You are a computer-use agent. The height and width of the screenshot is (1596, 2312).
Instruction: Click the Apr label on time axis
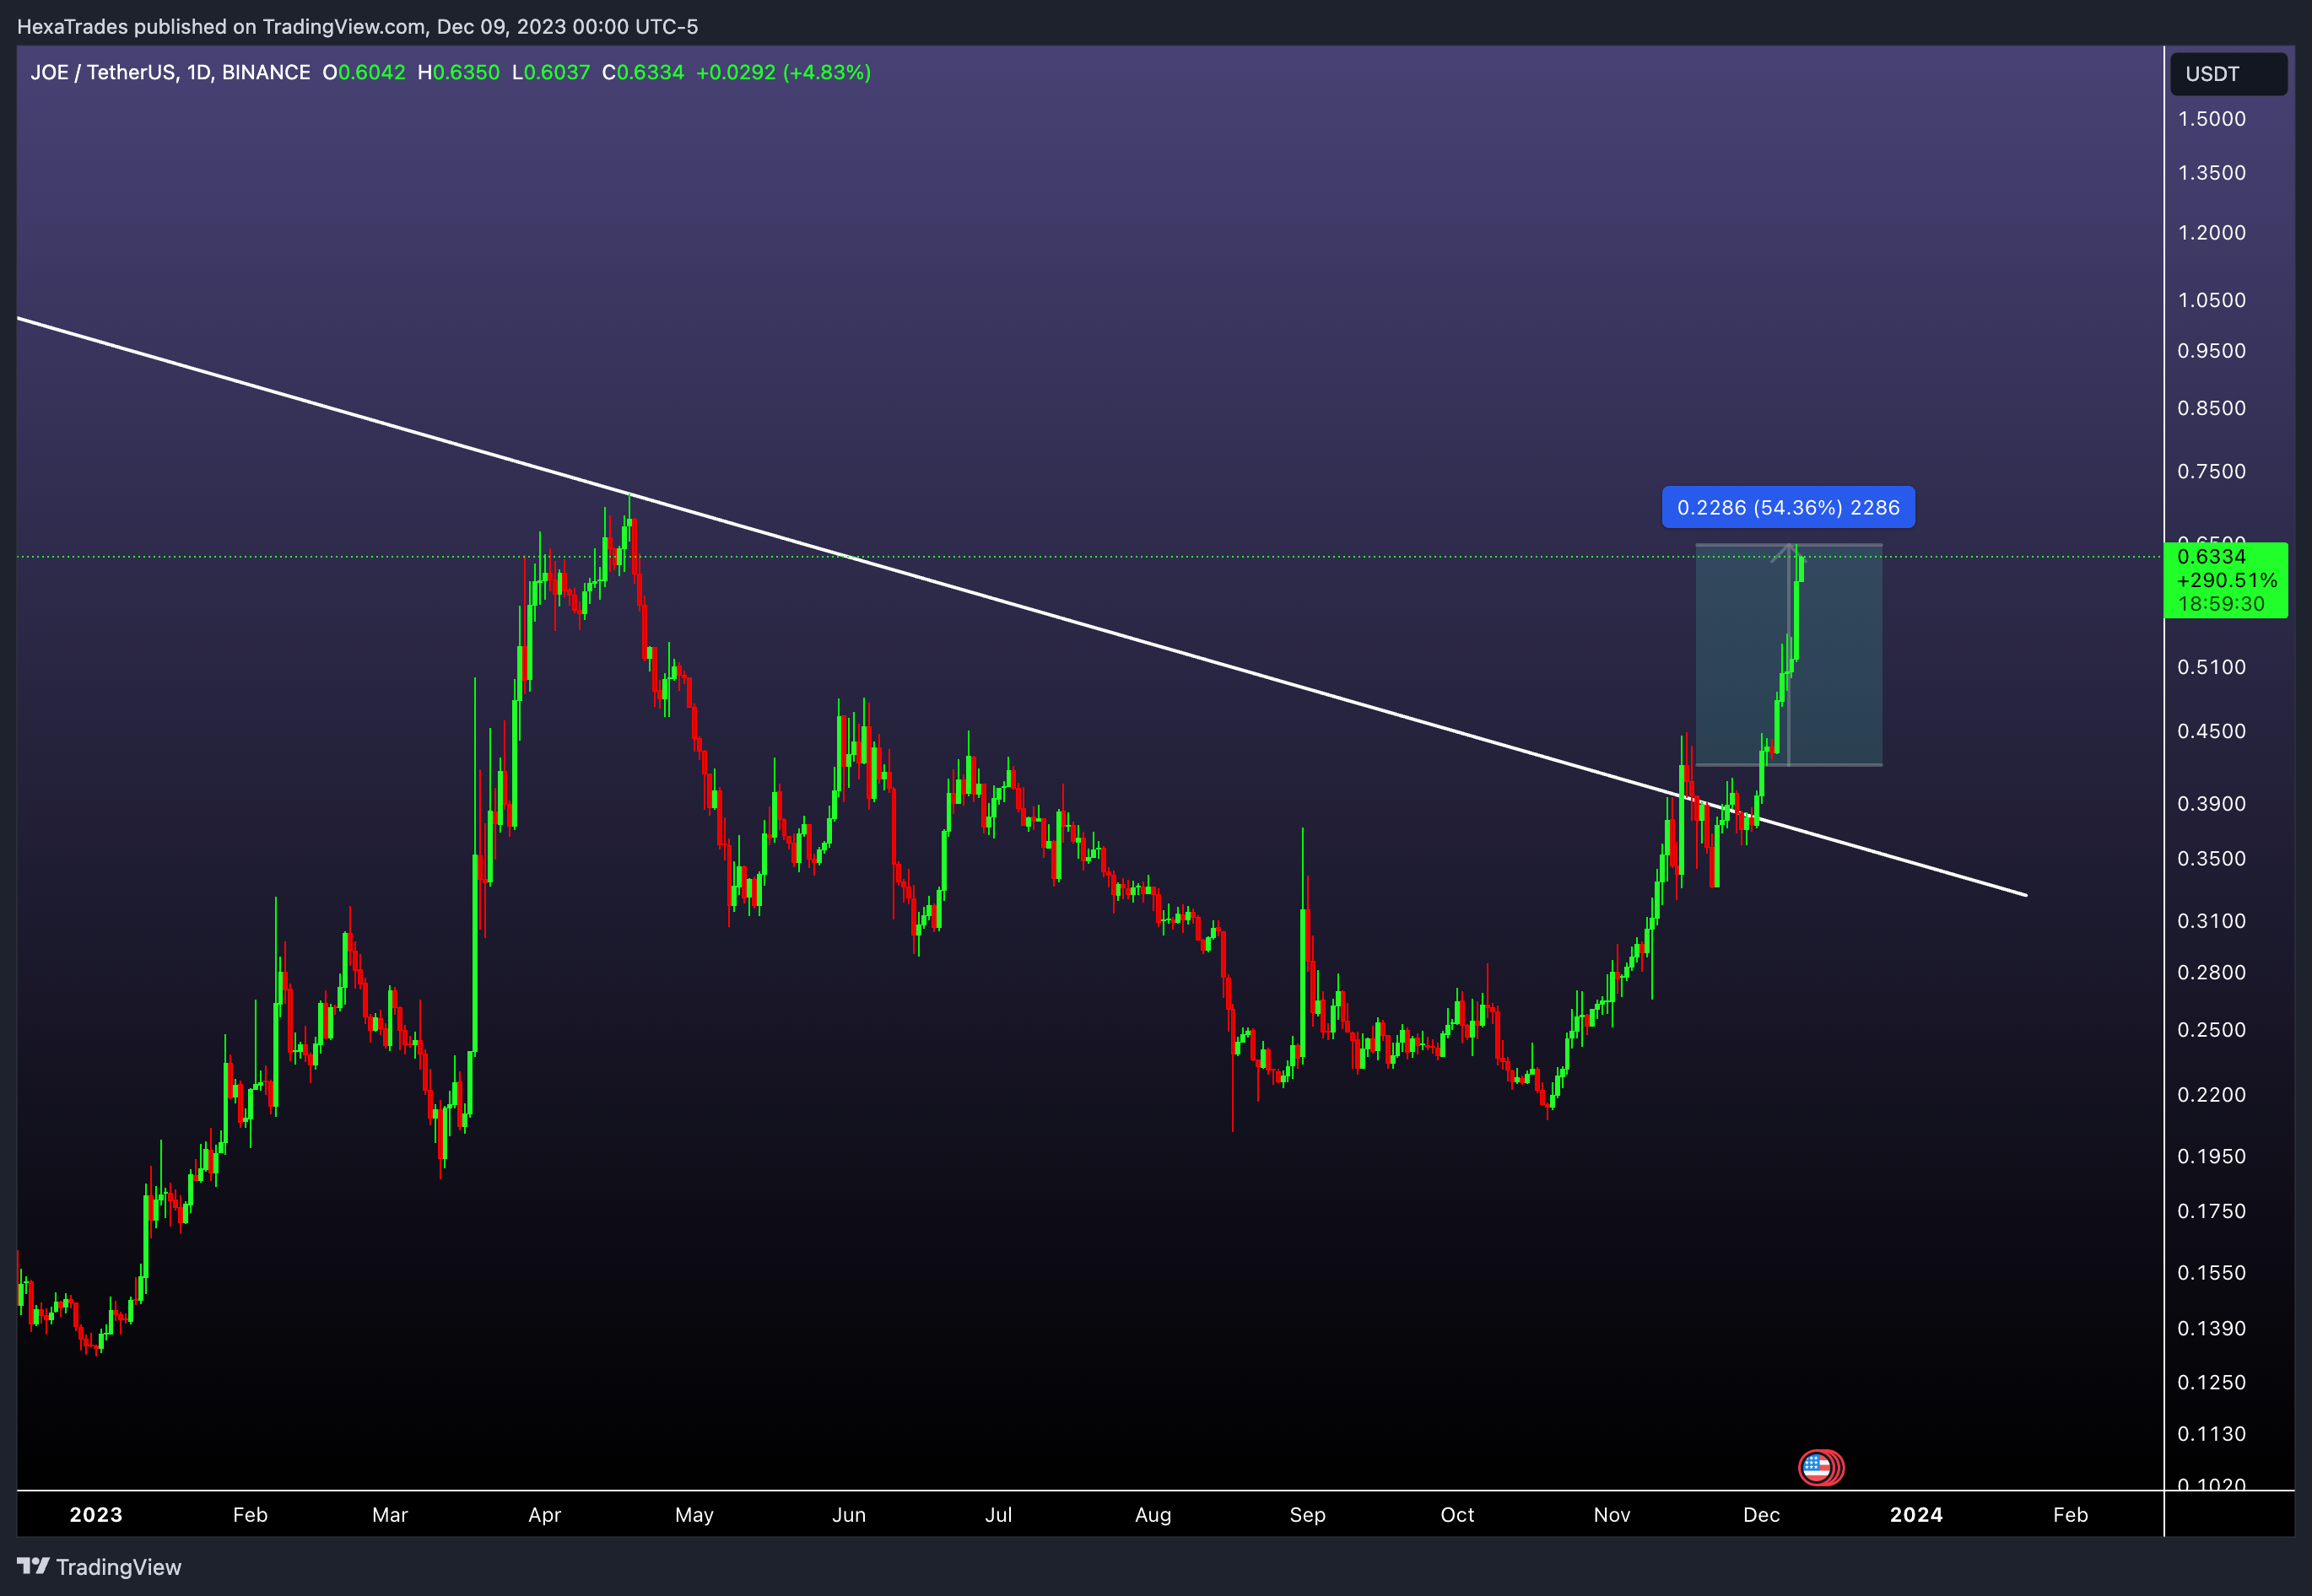click(544, 1514)
